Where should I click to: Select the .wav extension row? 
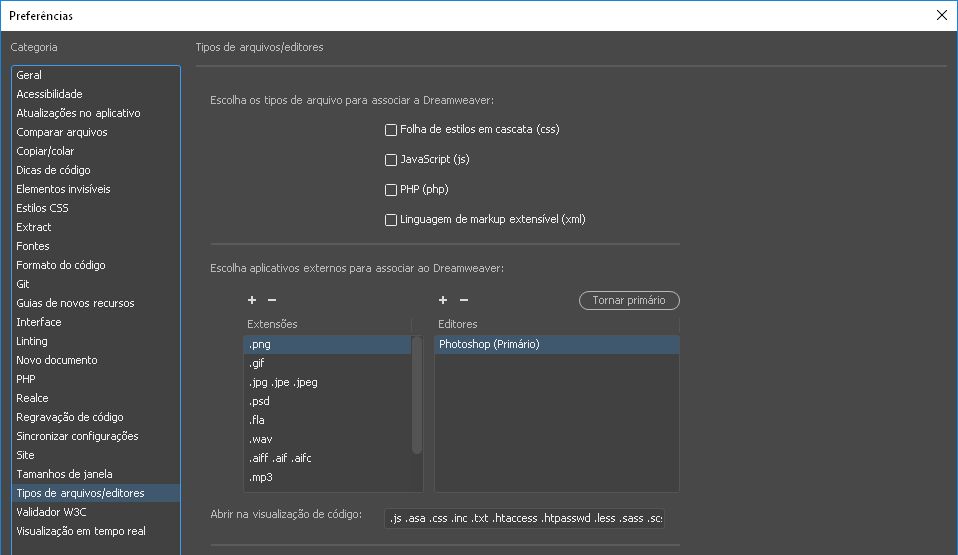327,439
